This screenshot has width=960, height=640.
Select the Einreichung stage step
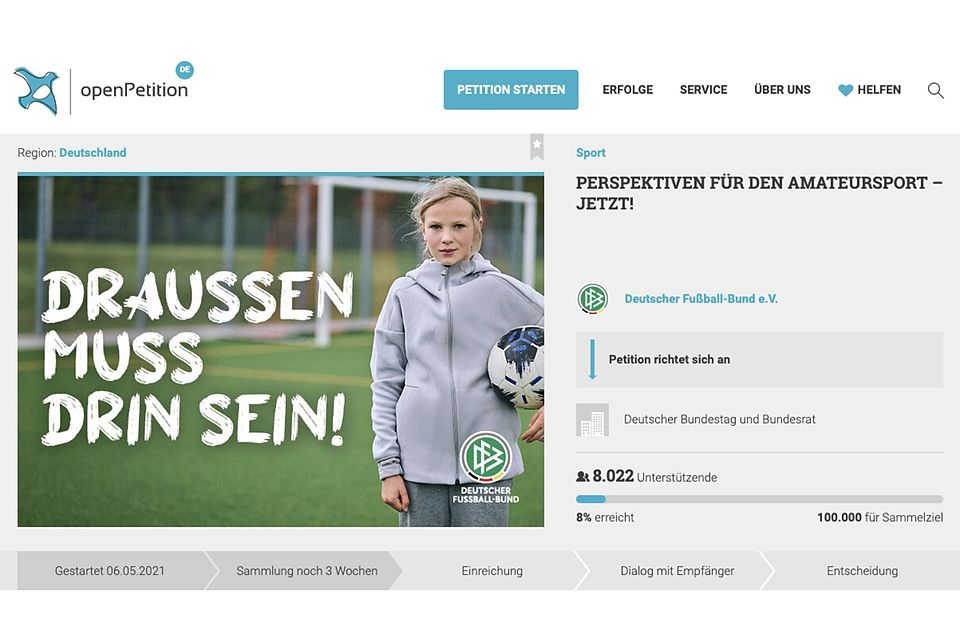pyautogui.click(x=492, y=571)
